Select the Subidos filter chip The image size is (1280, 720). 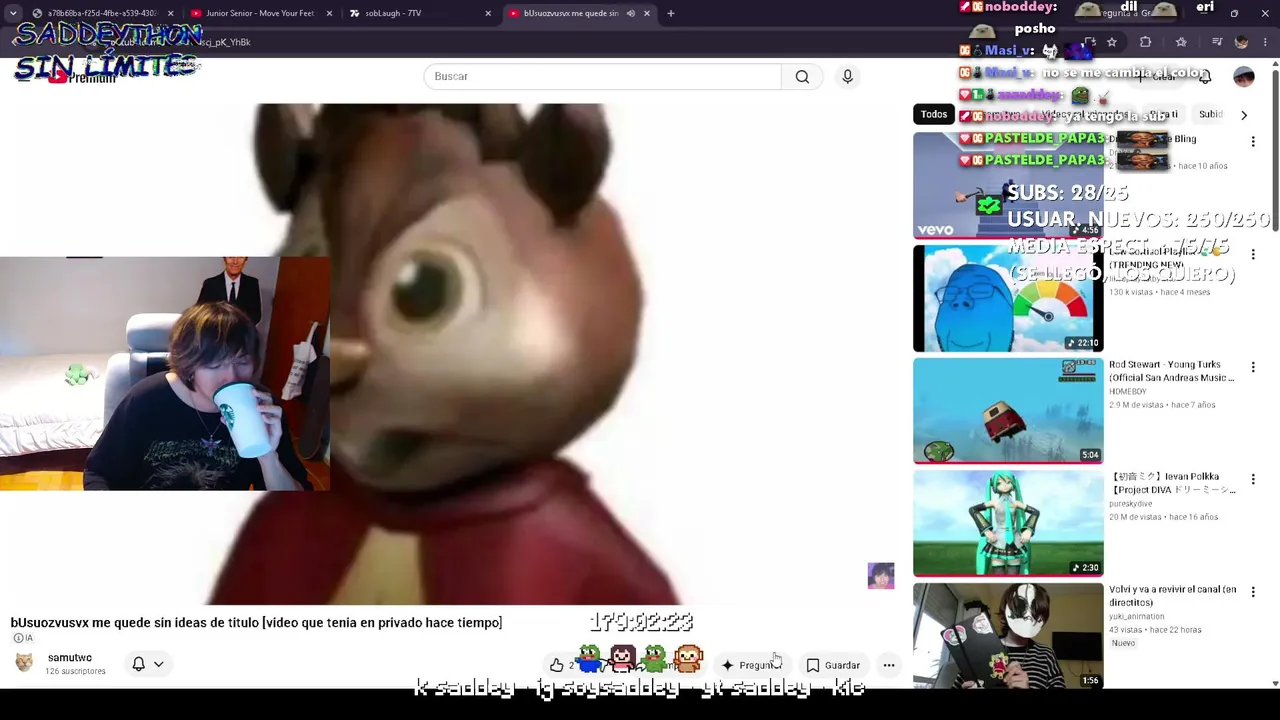[x=1211, y=114]
